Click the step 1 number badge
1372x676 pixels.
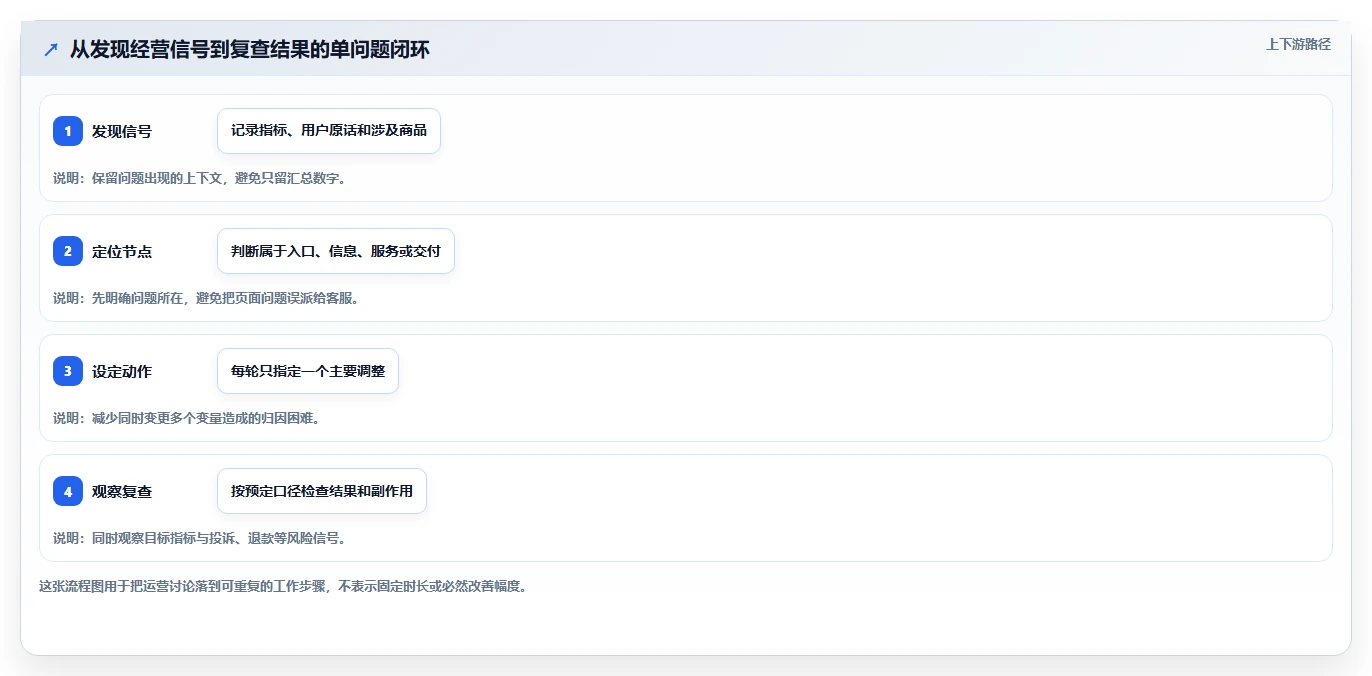click(68, 131)
